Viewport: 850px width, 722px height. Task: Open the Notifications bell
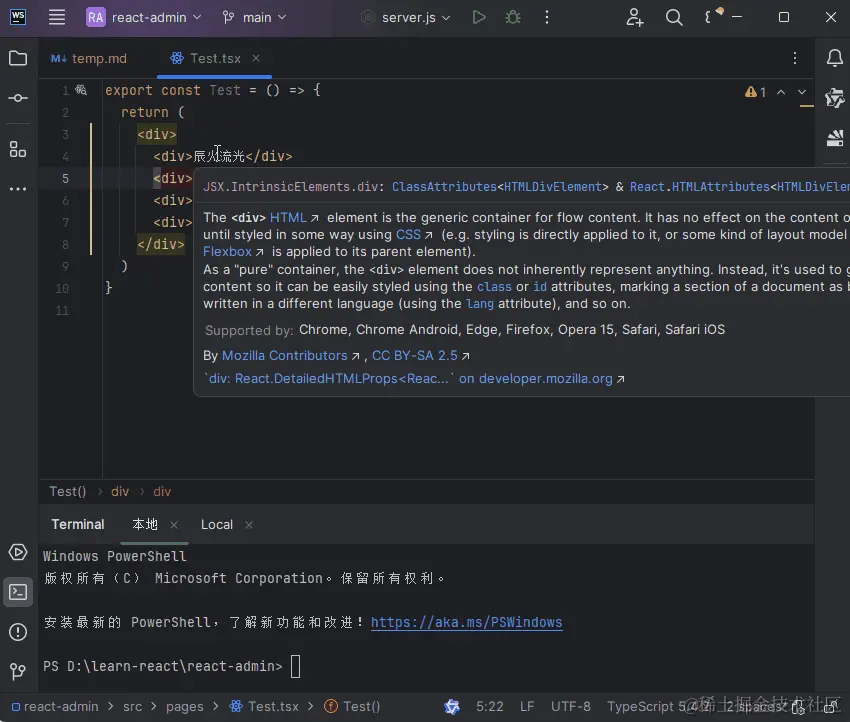[x=835, y=58]
